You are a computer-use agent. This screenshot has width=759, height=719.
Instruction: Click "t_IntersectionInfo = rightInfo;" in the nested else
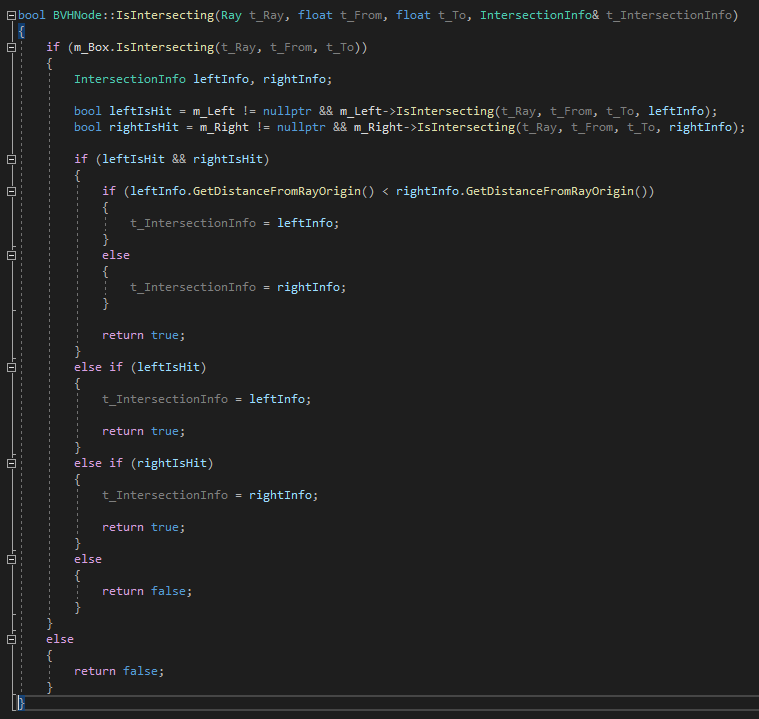point(238,287)
